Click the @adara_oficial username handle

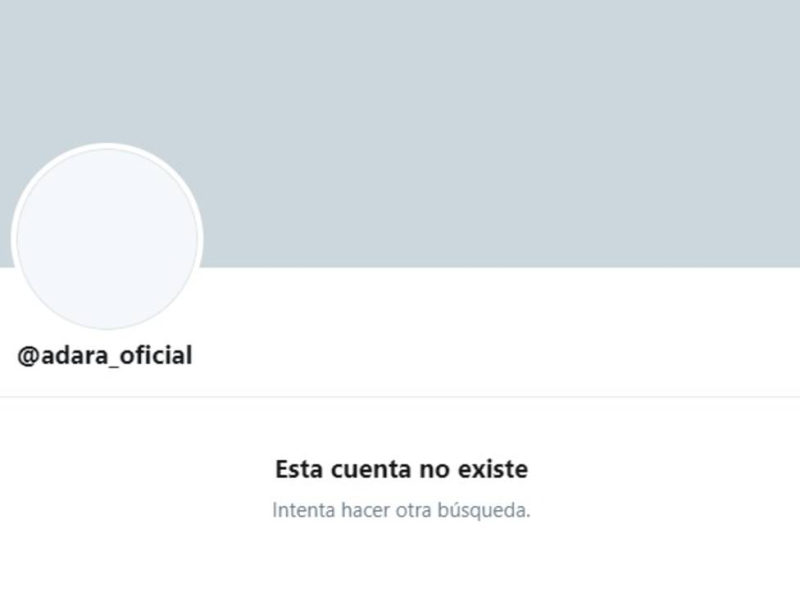(105, 355)
